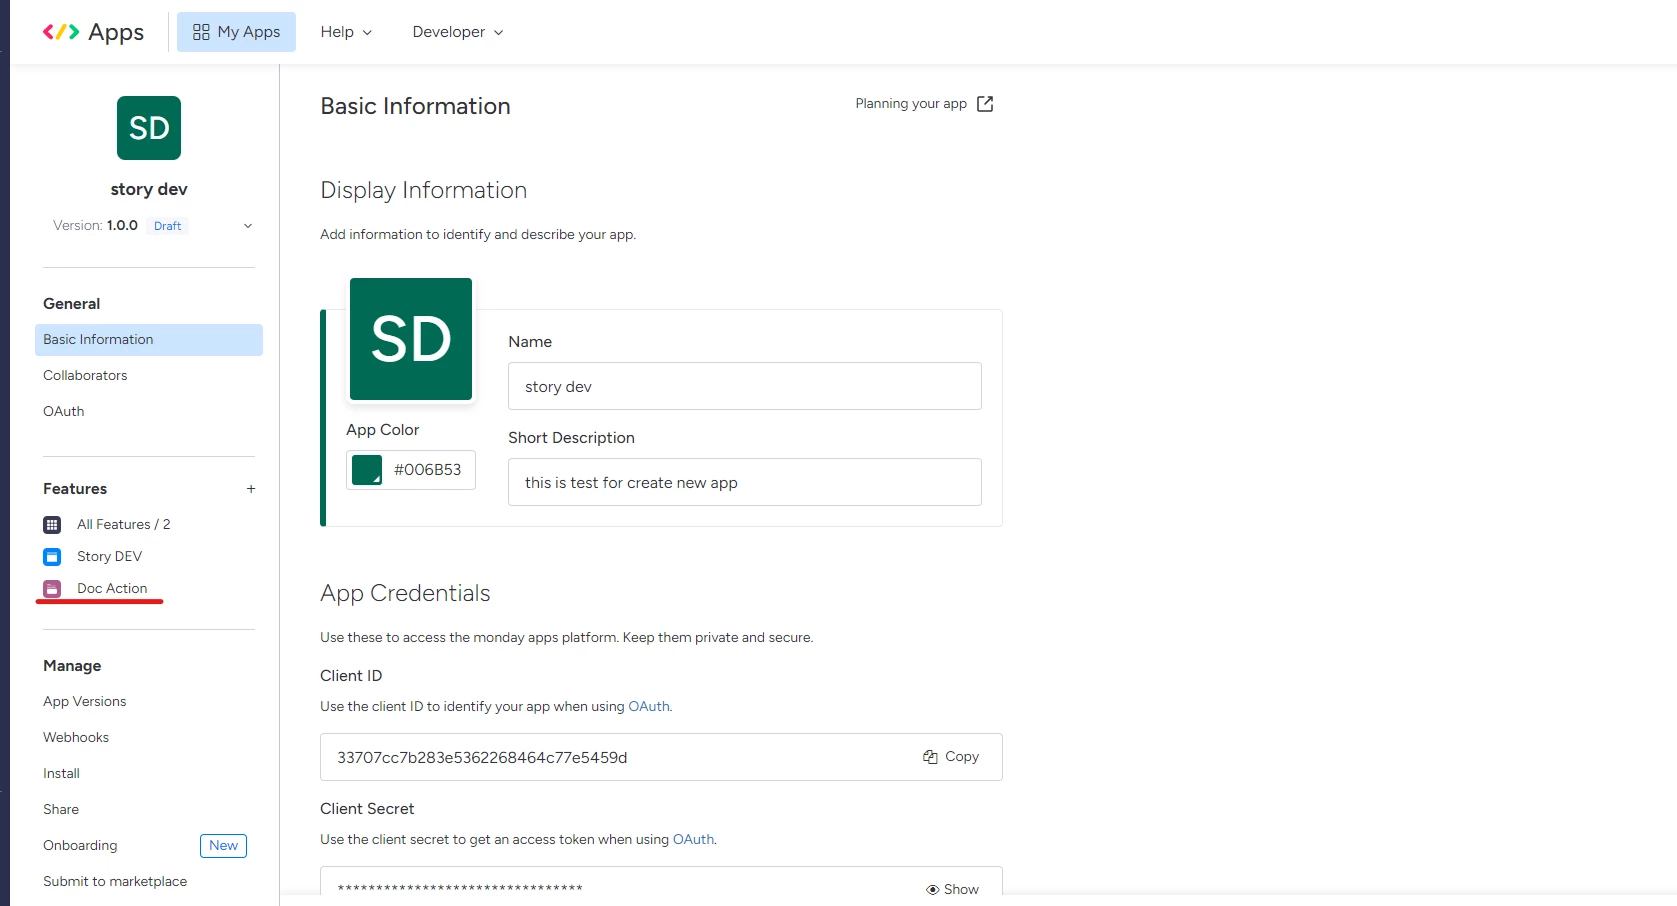Click the monday Apps logo icon
The image size is (1677, 906).
[x=61, y=32]
